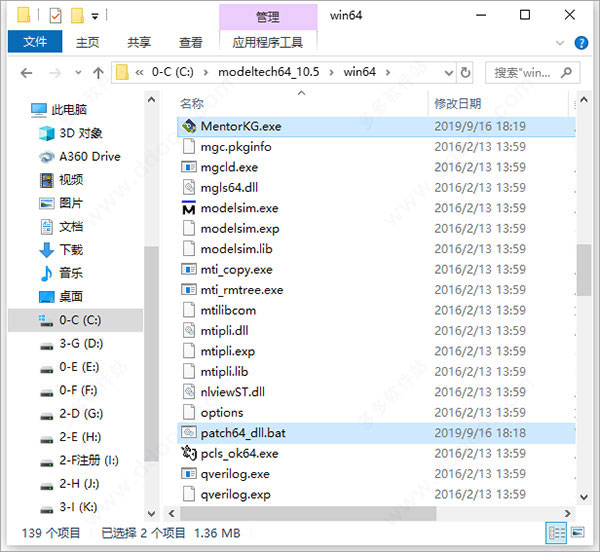This screenshot has width=600, height=552.
Task: Click the new folder quick access icon
Action: (77, 15)
